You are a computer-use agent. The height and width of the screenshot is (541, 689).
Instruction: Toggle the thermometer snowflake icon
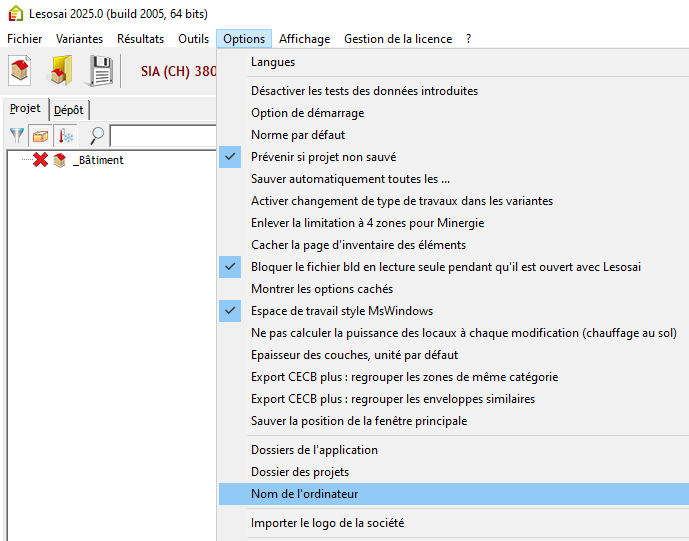tap(66, 135)
